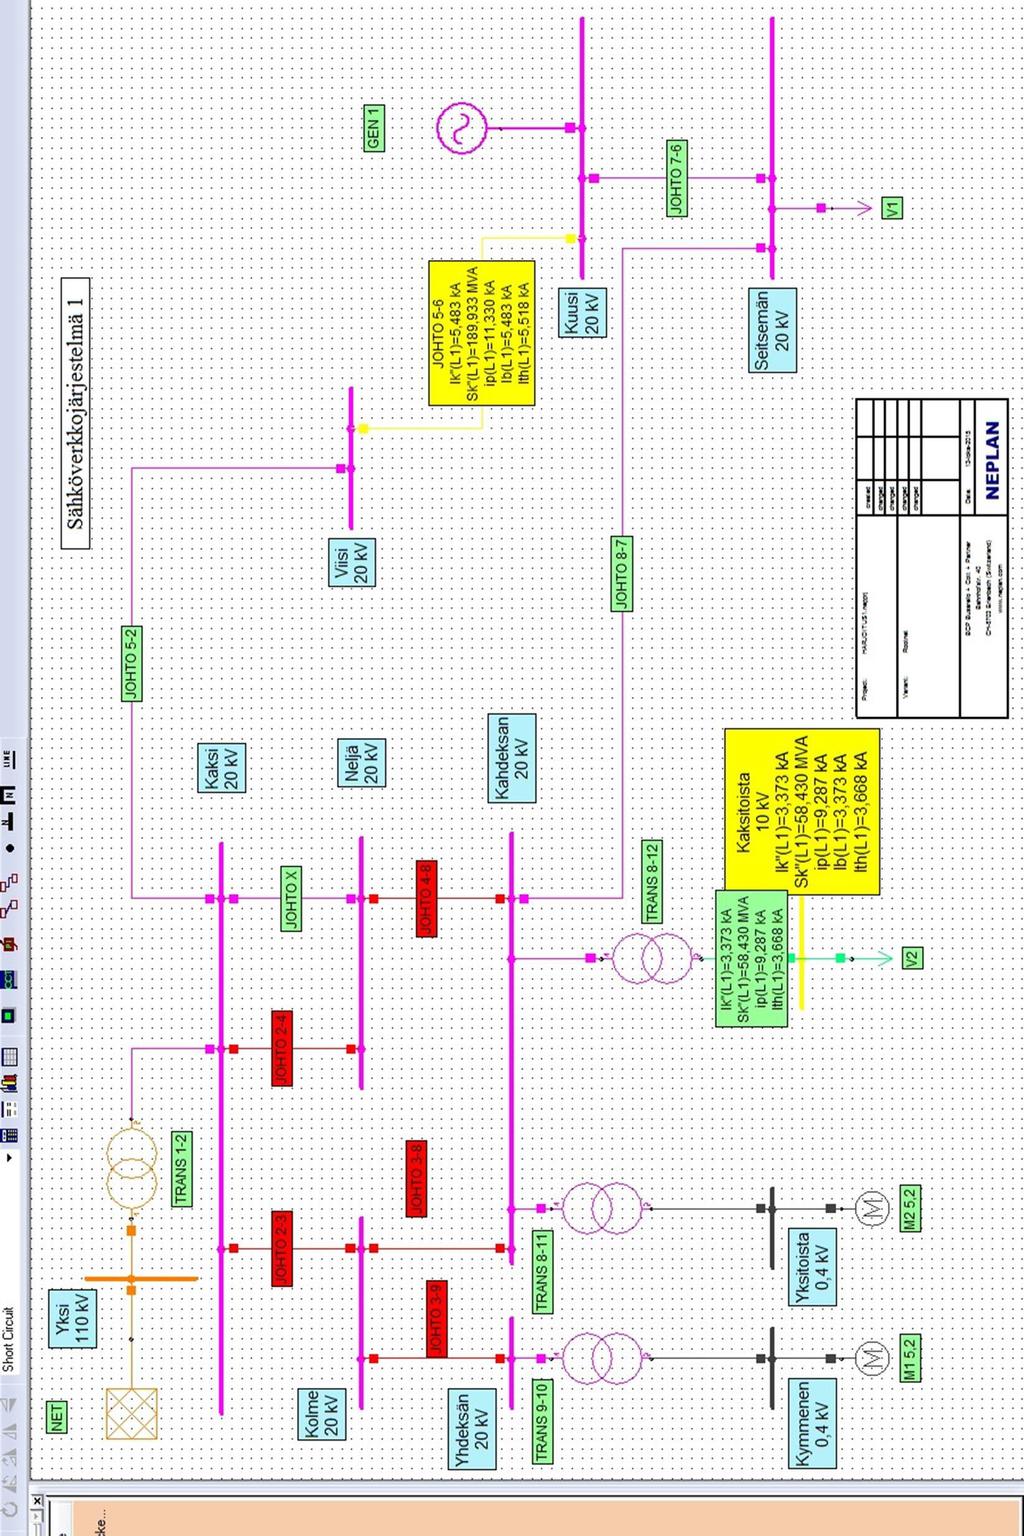Open the colored bar chart icon
This screenshot has height=1536, width=1024.
[x=9, y=1083]
